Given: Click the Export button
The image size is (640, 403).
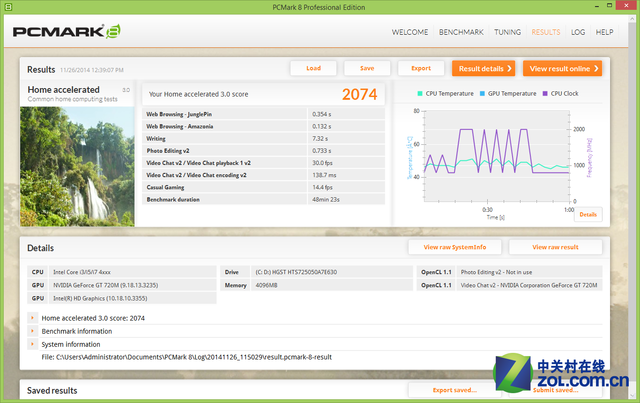Looking at the screenshot, I should coord(421,68).
